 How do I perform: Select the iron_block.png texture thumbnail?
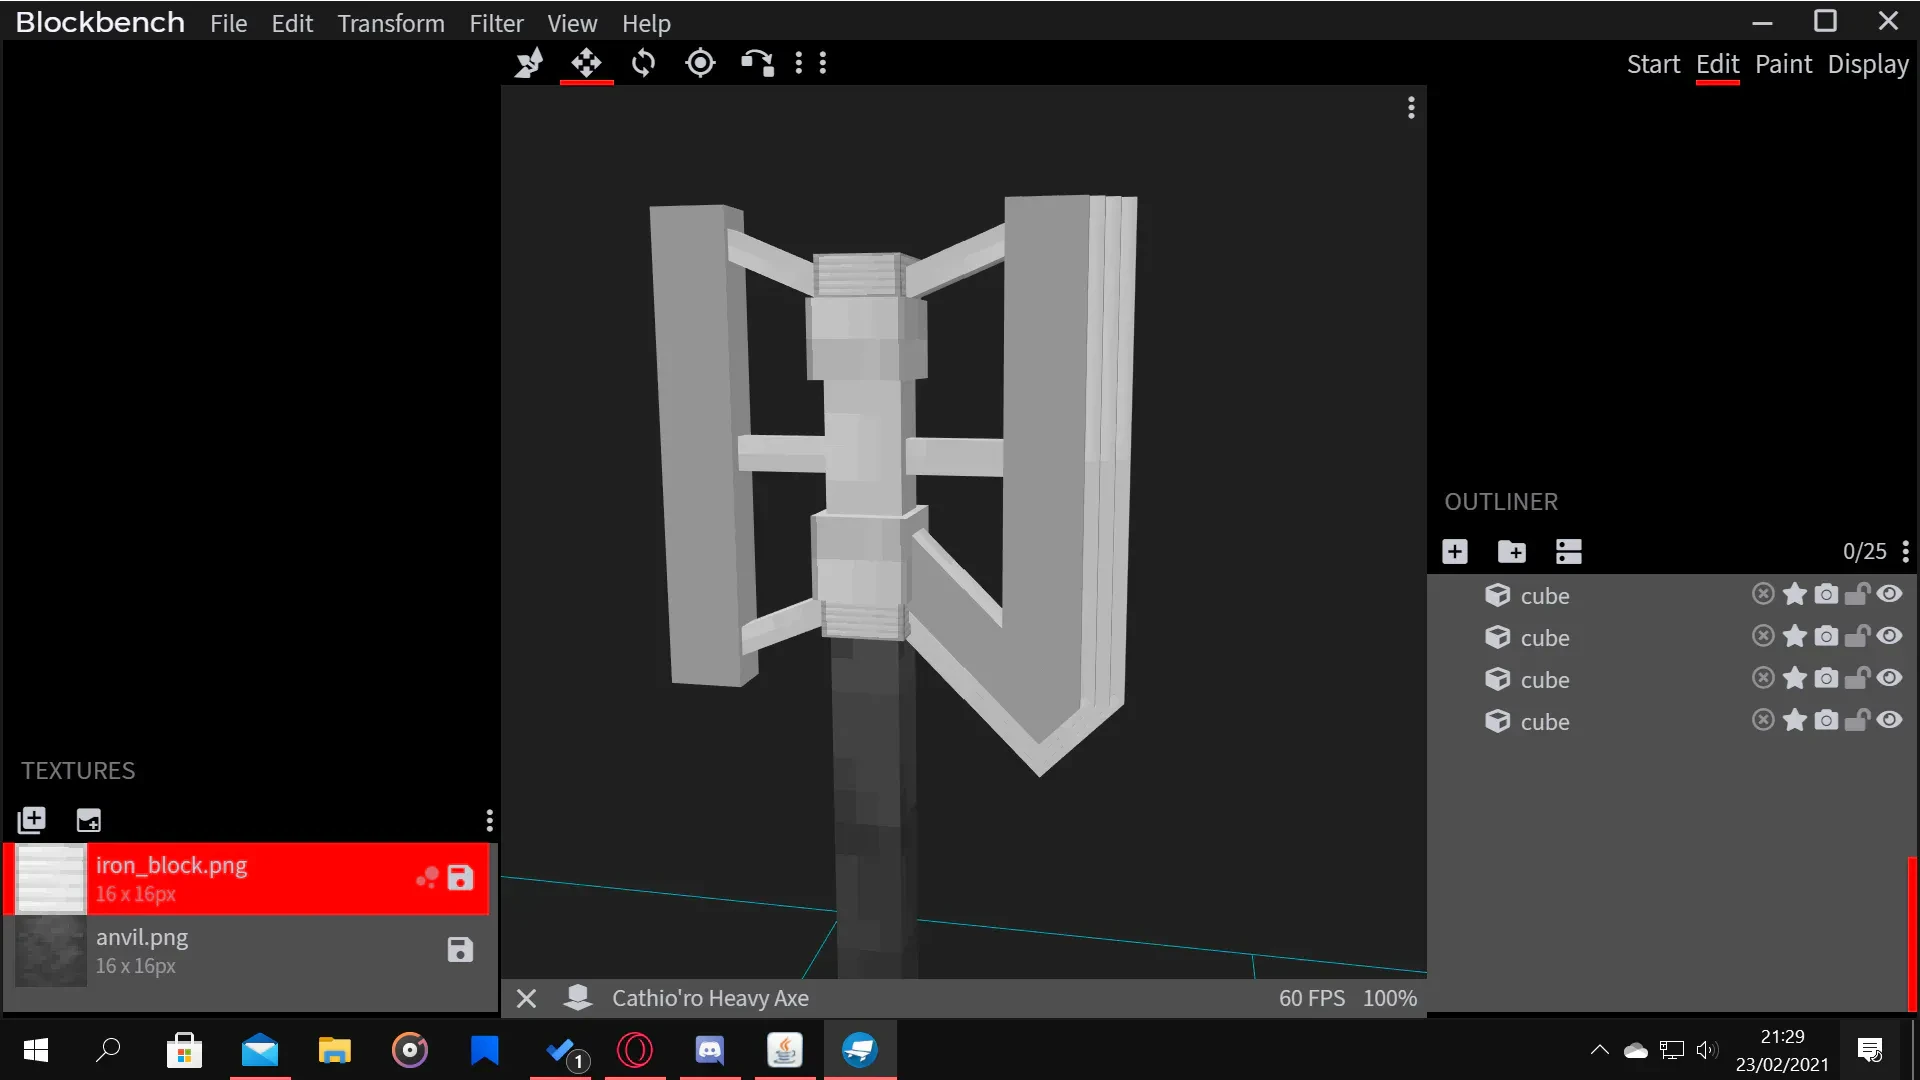[x=51, y=878]
